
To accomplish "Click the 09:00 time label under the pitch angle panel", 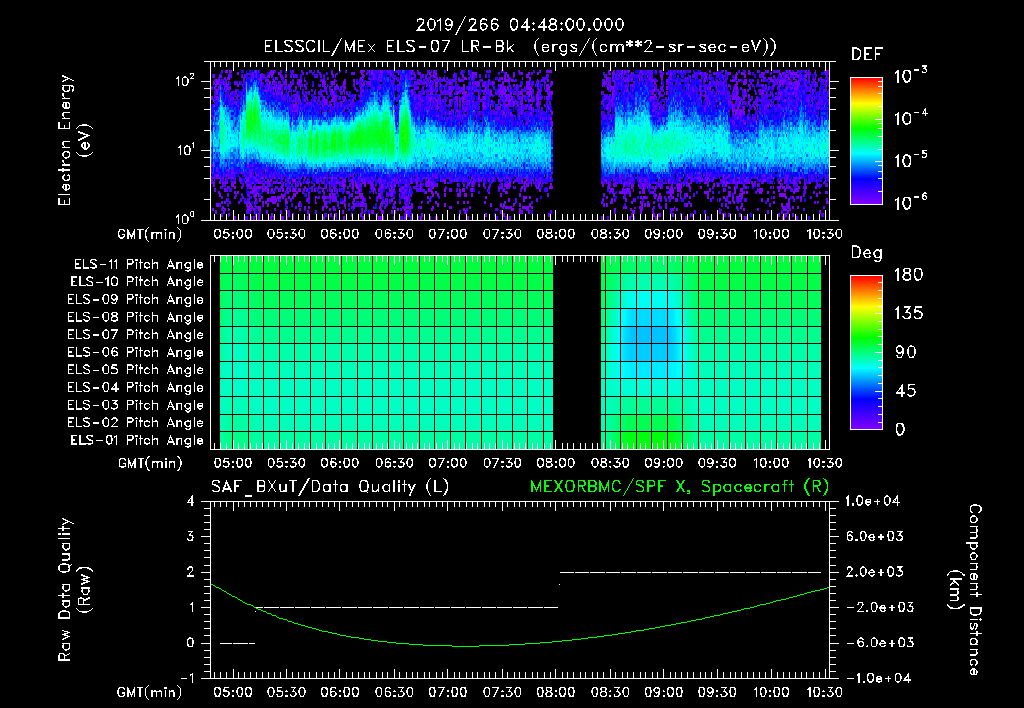I will (664, 464).
